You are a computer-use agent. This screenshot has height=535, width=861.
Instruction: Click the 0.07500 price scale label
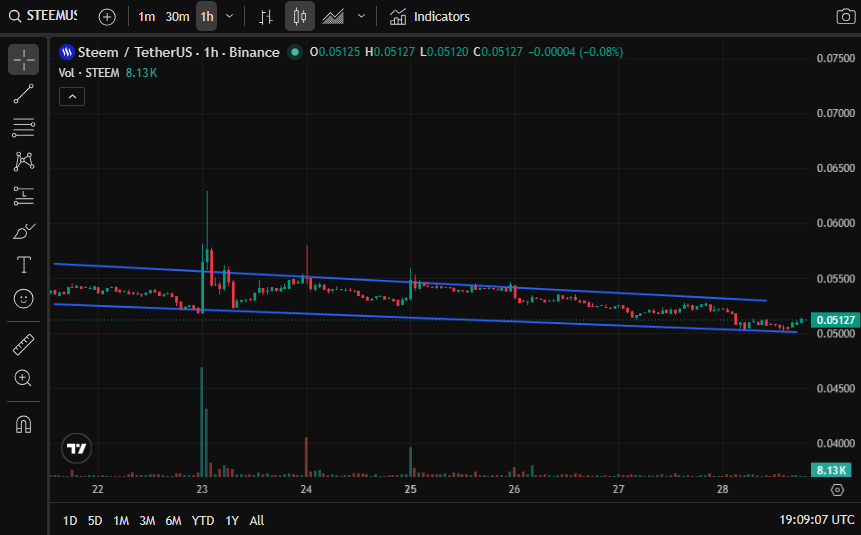[x=835, y=58]
